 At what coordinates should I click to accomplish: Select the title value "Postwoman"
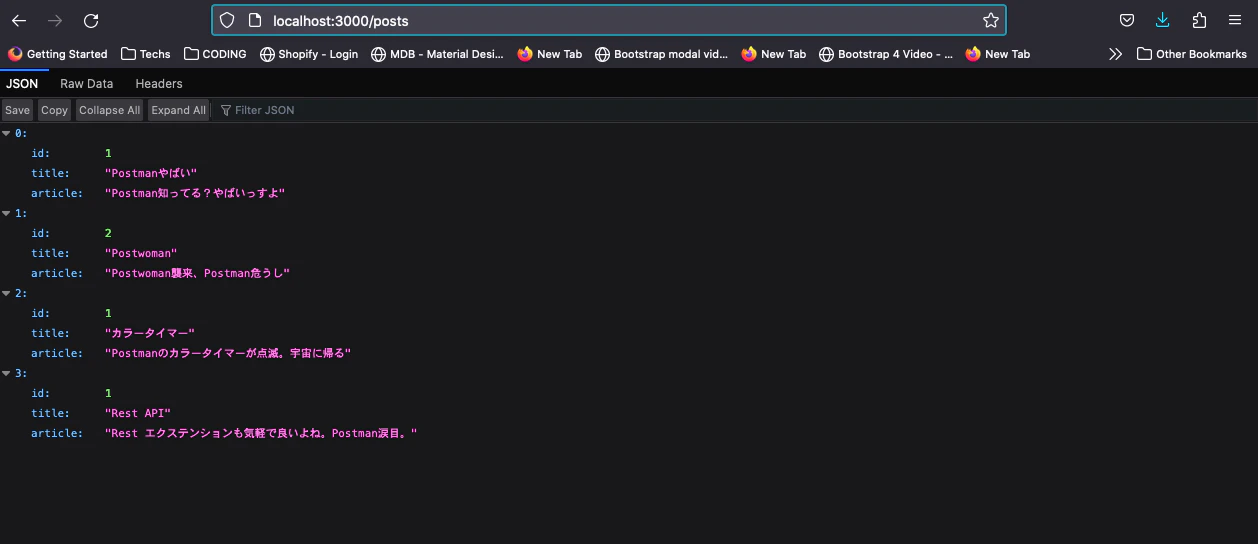click(x=141, y=253)
